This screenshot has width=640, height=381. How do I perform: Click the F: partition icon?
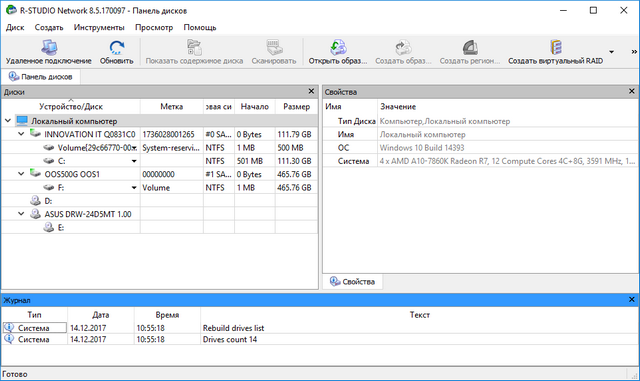[x=49, y=187]
